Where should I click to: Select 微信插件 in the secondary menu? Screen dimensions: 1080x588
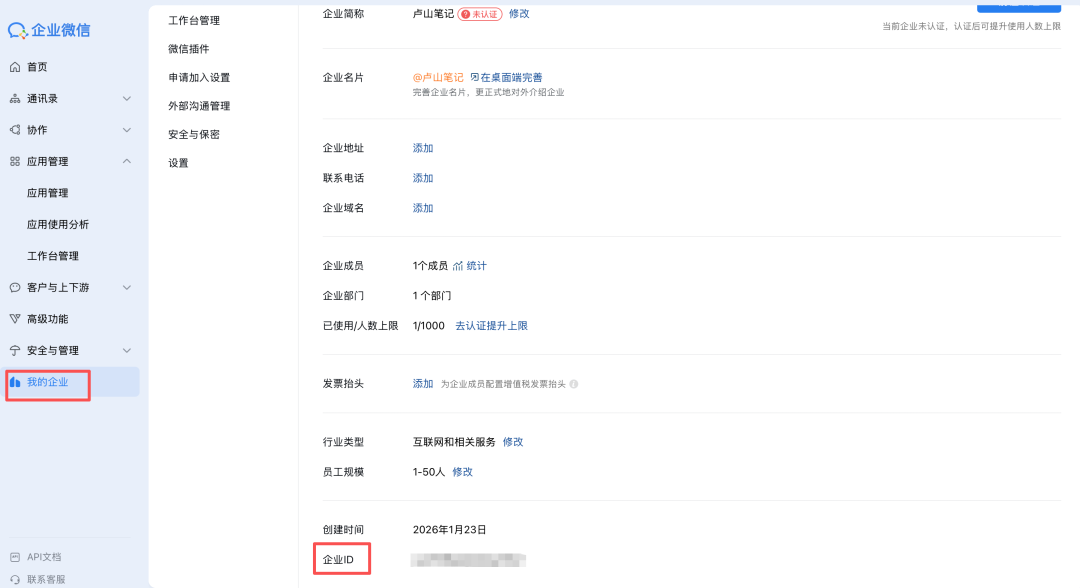[189, 49]
